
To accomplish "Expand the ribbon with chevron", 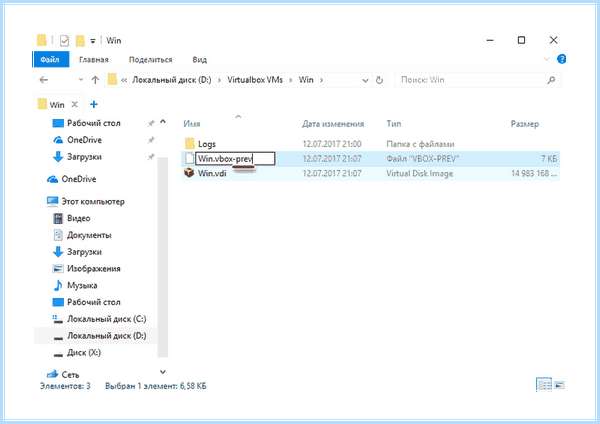I will coord(546,59).
